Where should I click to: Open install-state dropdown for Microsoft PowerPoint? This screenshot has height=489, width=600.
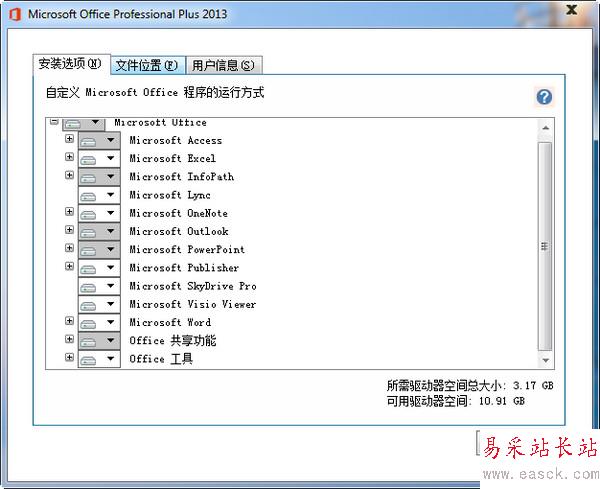pyautogui.click(x=99, y=249)
